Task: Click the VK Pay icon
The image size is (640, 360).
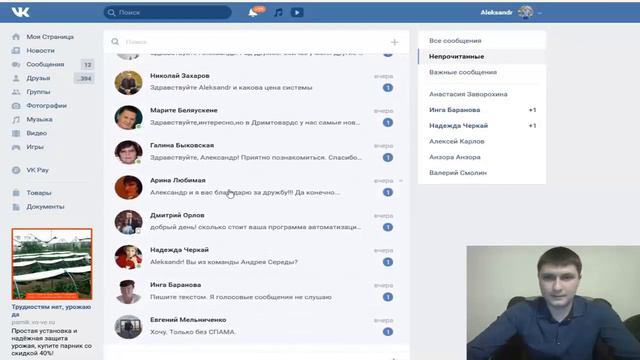Action: point(16,170)
